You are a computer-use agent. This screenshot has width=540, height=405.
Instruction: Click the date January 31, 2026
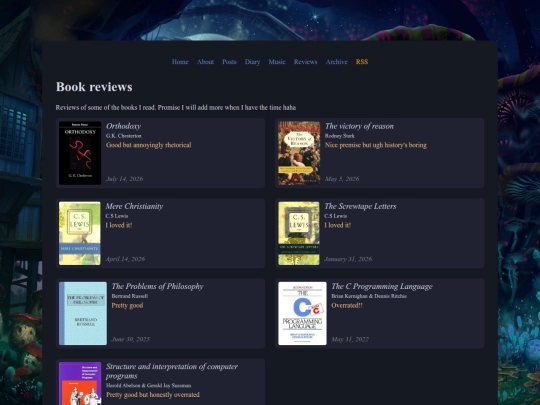point(348,259)
